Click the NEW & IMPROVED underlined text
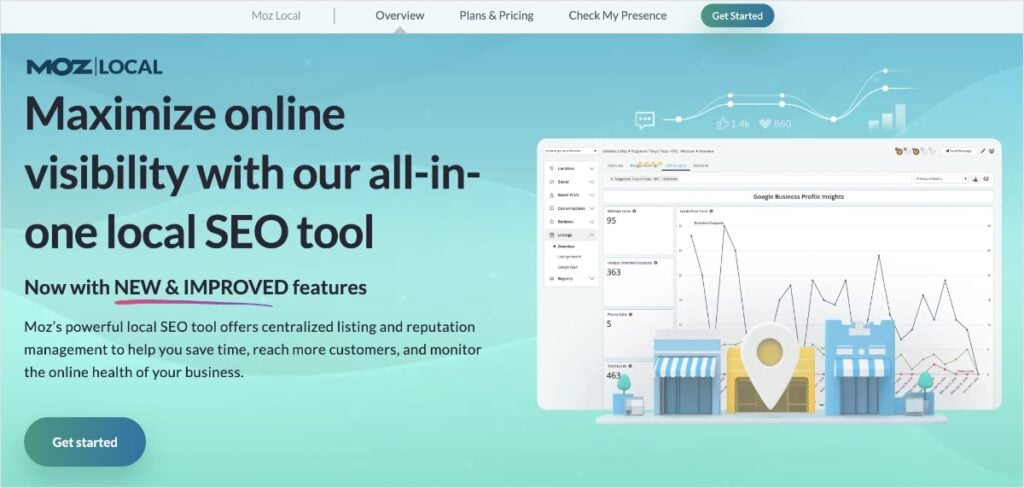The image size is (1024, 488). tap(201, 287)
